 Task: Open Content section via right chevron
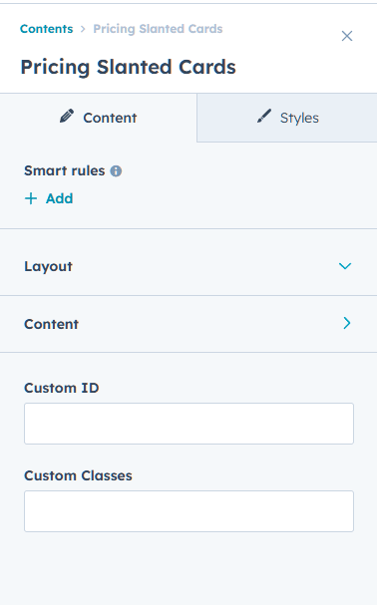[347, 323]
